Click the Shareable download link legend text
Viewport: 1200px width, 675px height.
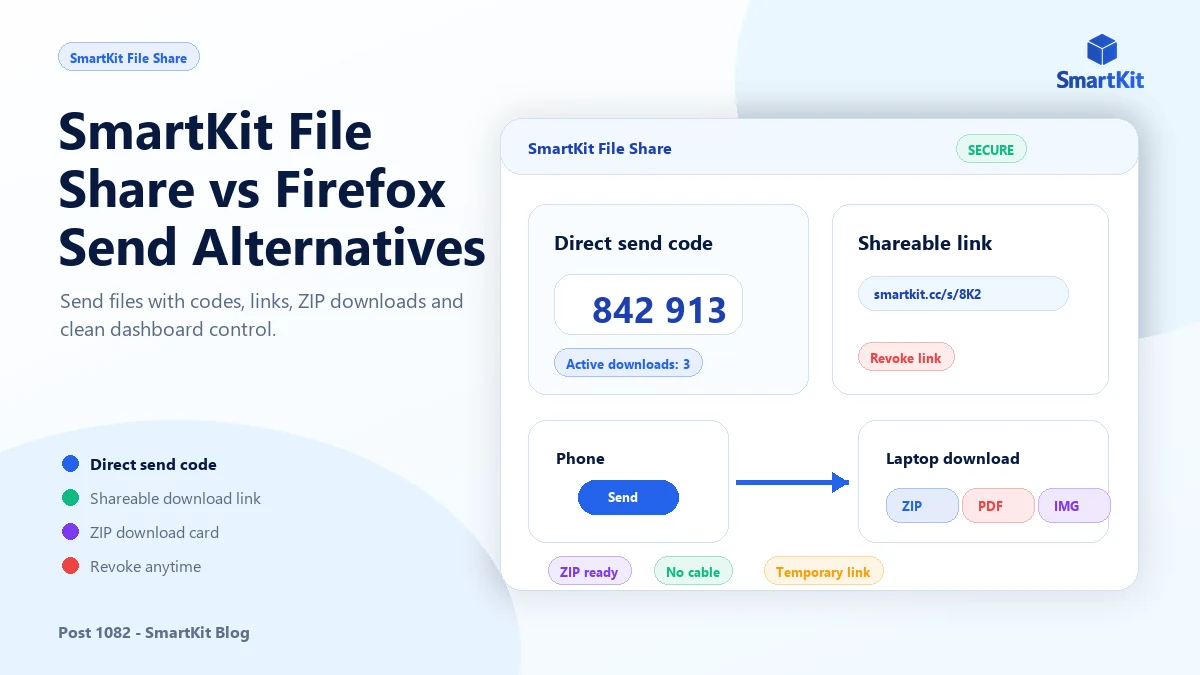(x=175, y=498)
